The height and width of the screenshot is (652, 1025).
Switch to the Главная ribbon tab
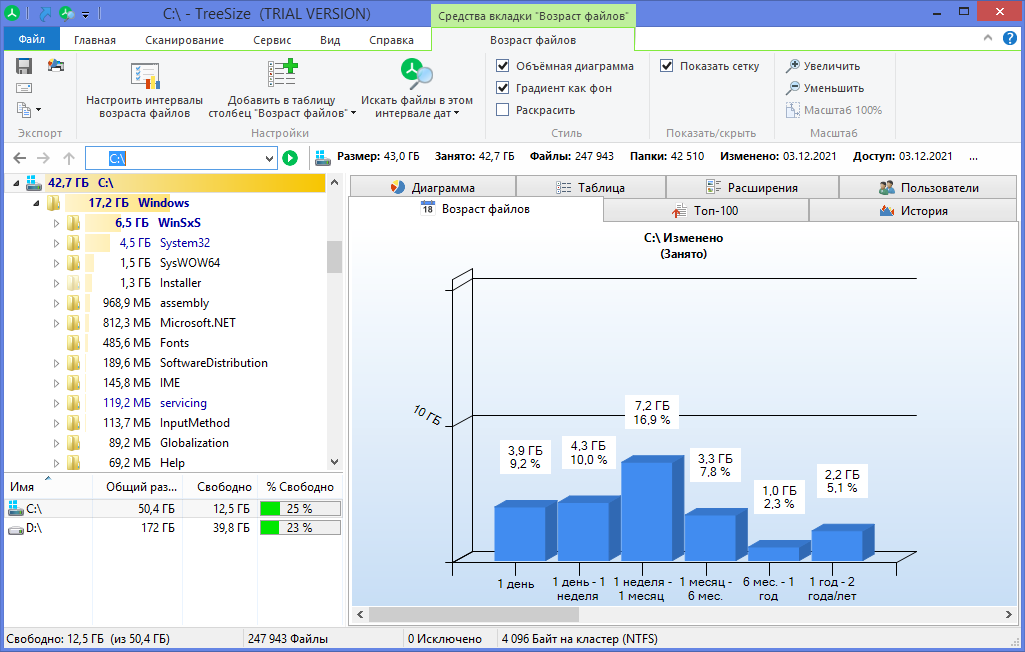pyautogui.click(x=95, y=40)
